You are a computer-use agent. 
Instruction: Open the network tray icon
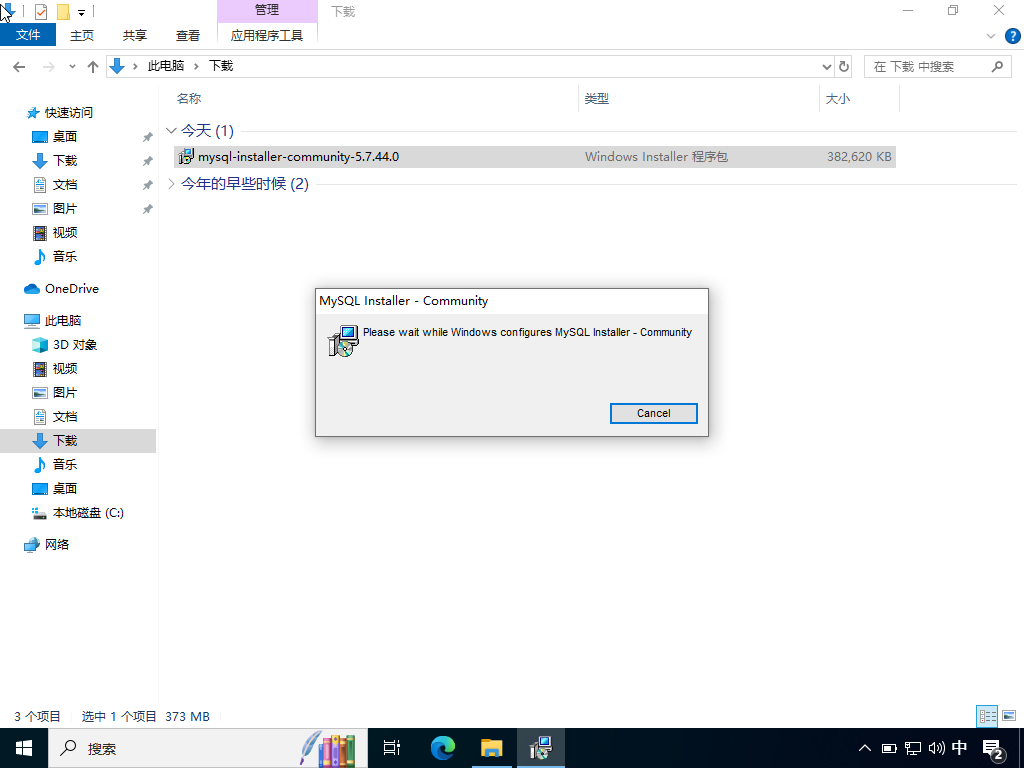[x=913, y=748]
